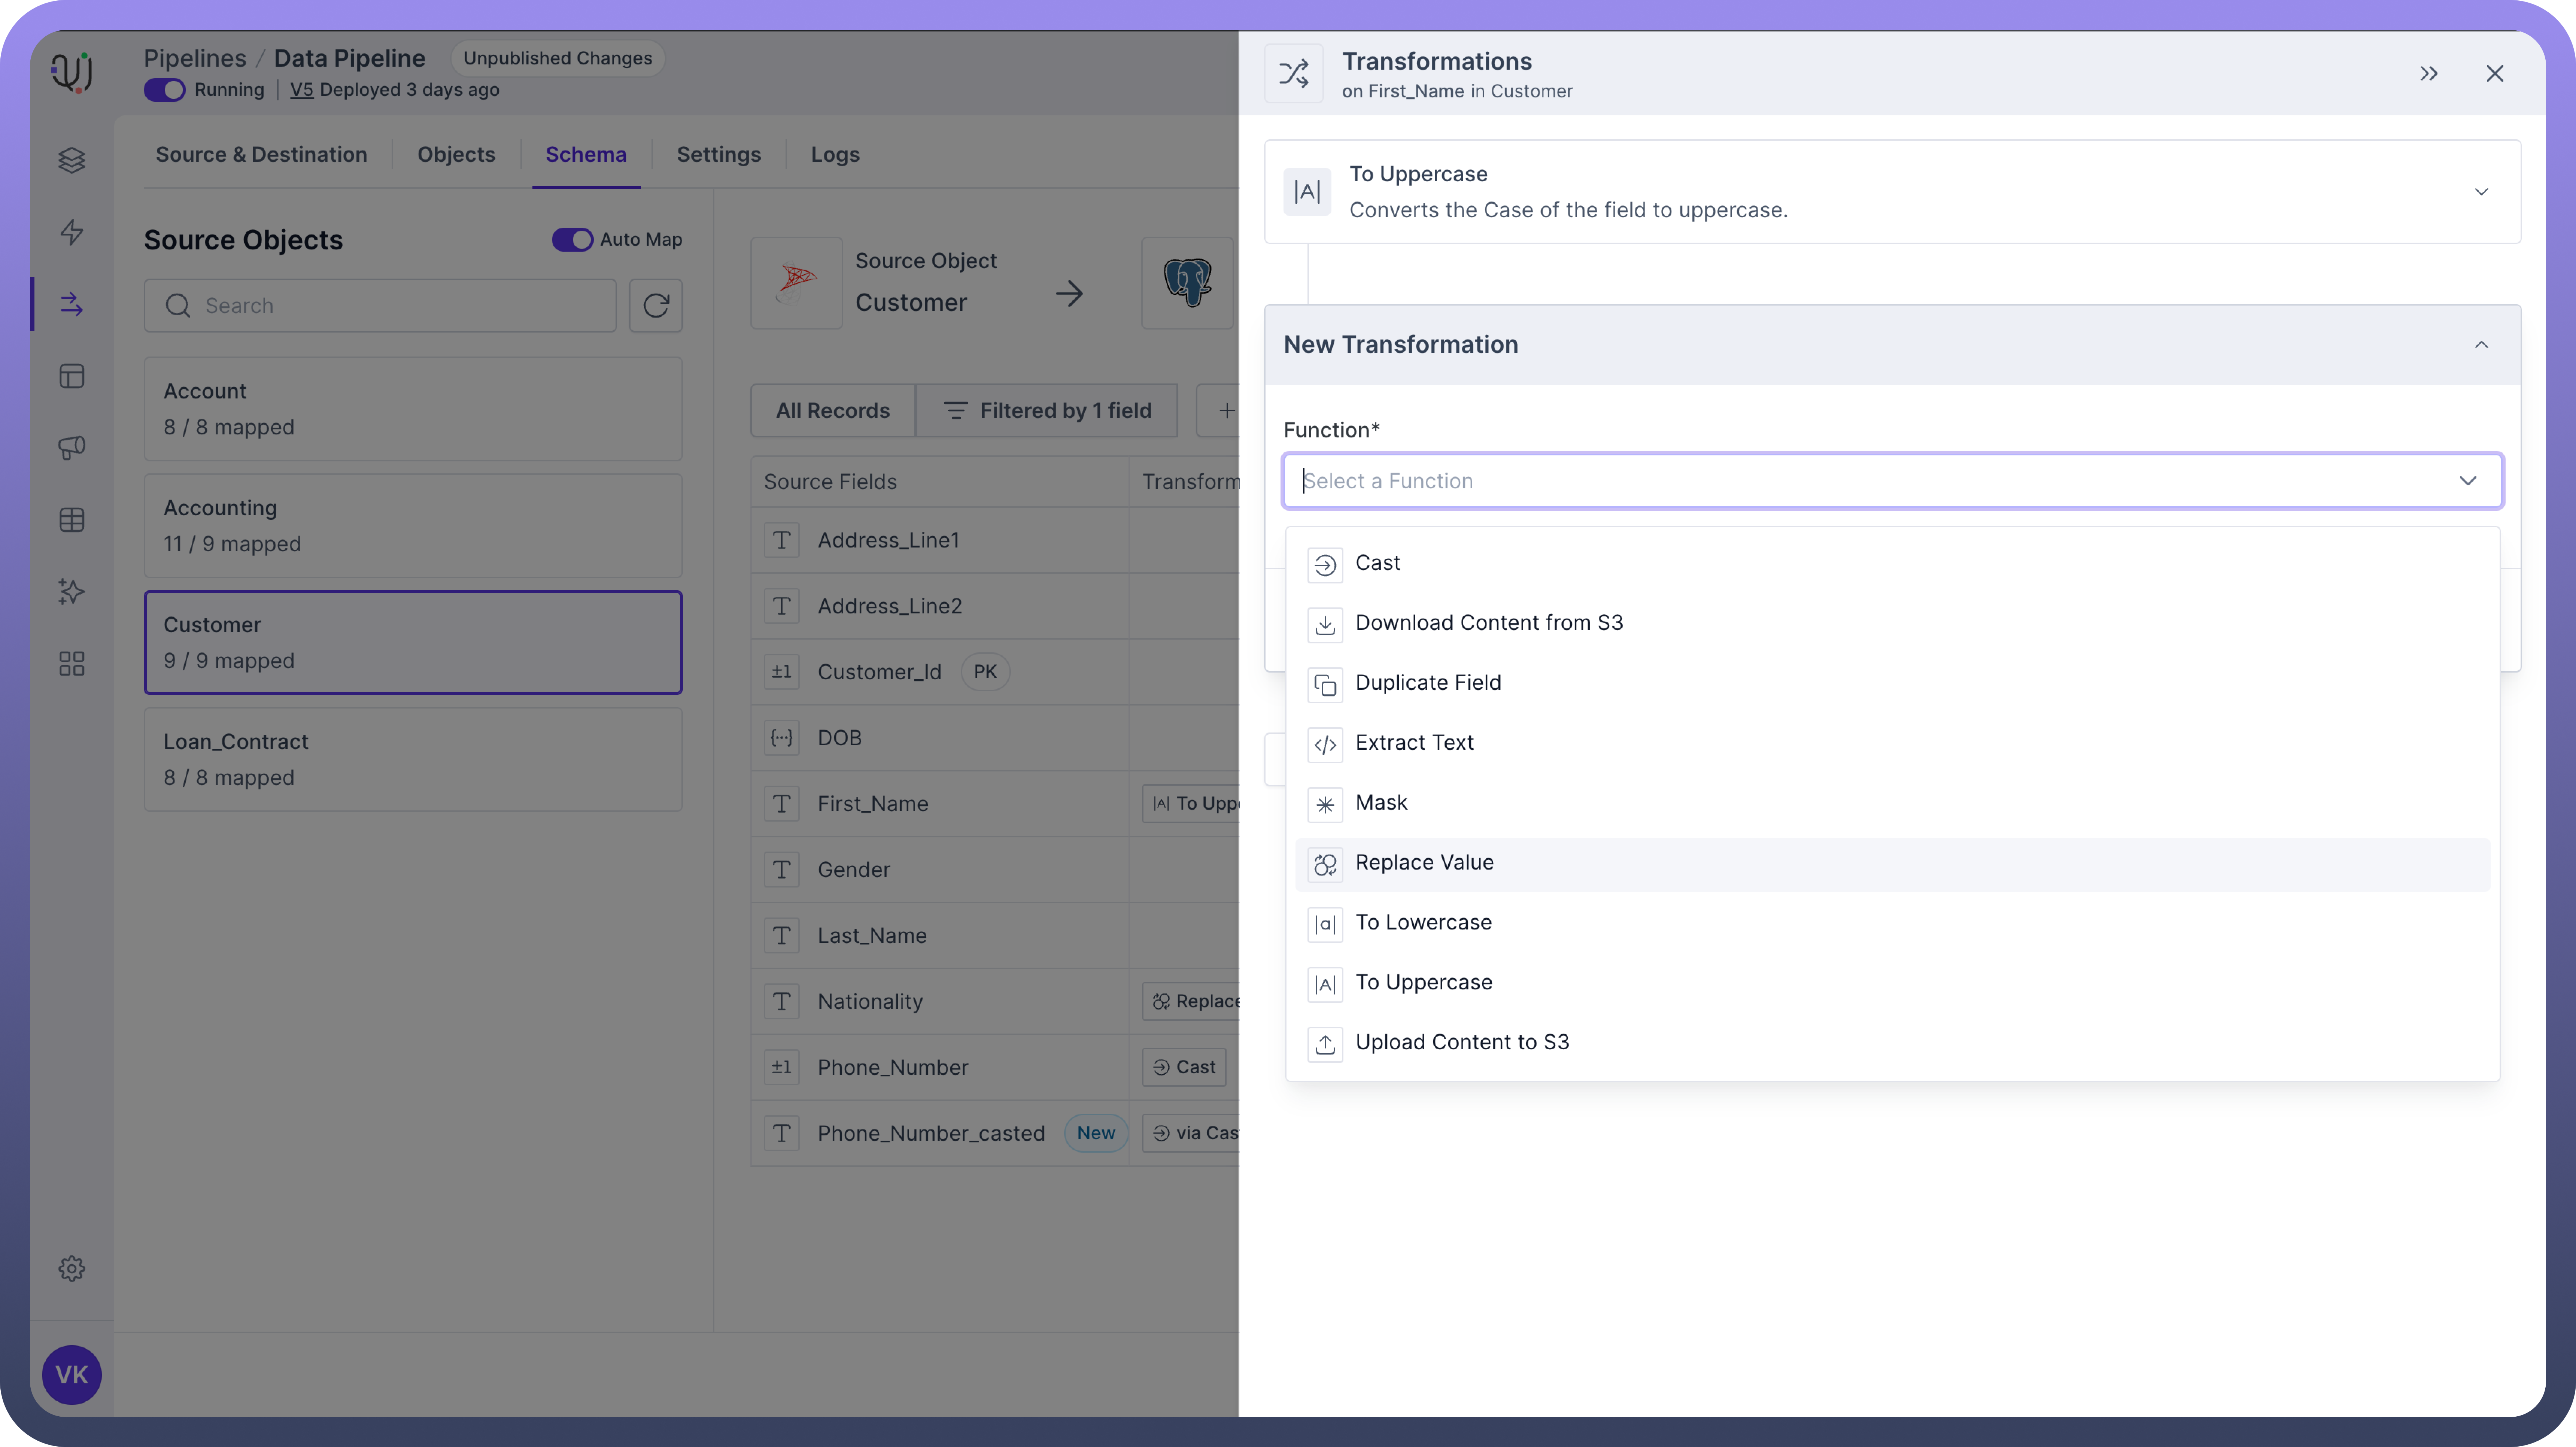The width and height of the screenshot is (2576, 1447).
Task: Click the grid apps sidebar icon
Action: 71,664
